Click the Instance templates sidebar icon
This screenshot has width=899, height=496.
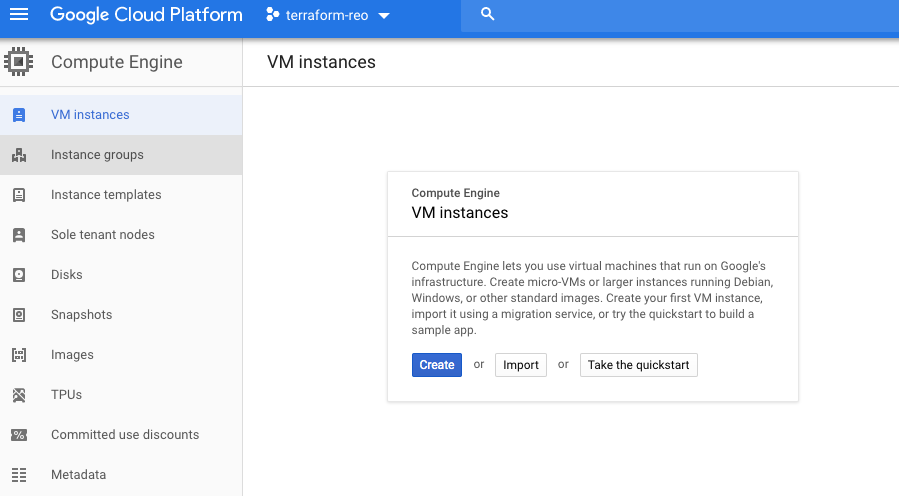tap(19, 195)
